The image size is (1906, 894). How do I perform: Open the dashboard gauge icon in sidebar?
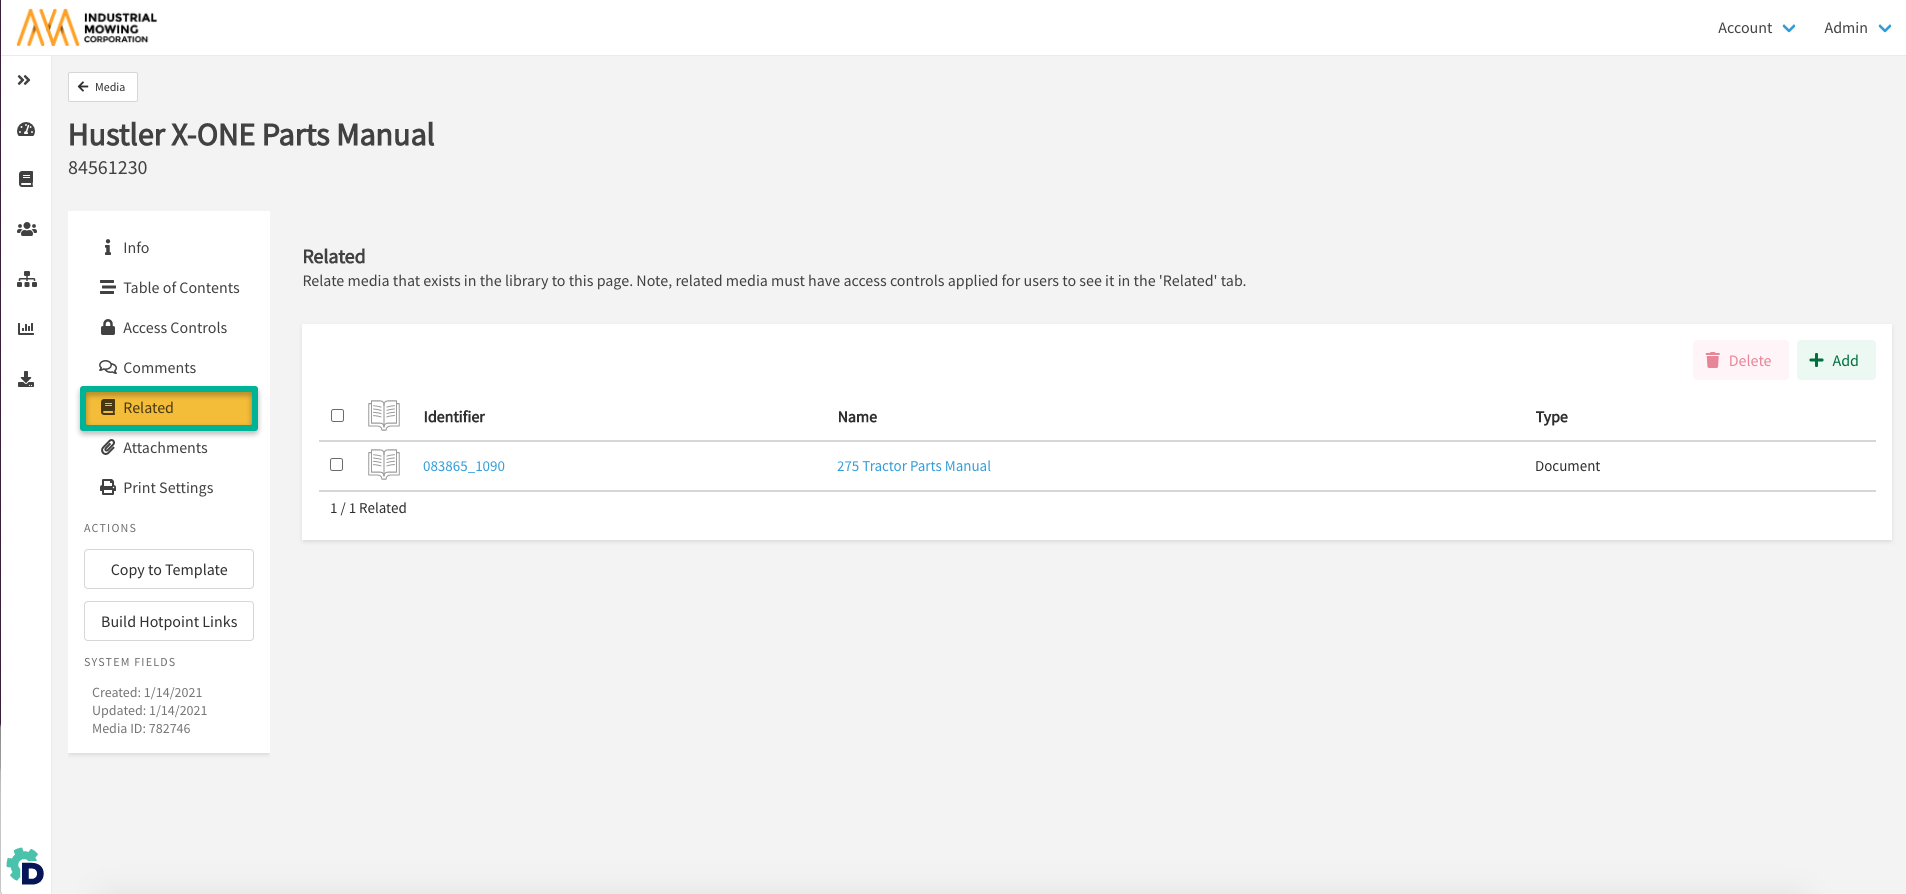coord(26,130)
